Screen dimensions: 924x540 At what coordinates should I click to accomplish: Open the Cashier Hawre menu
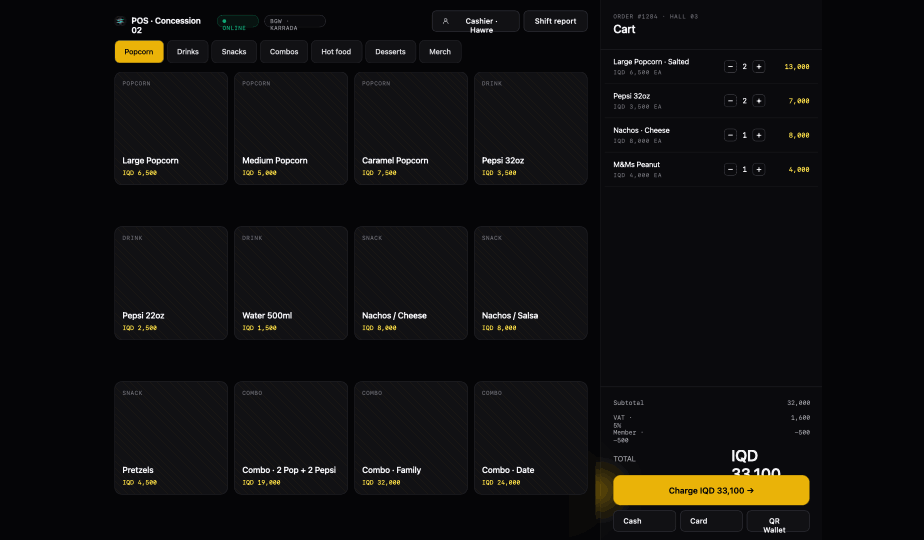pyautogui.click(x=476, y=21)
